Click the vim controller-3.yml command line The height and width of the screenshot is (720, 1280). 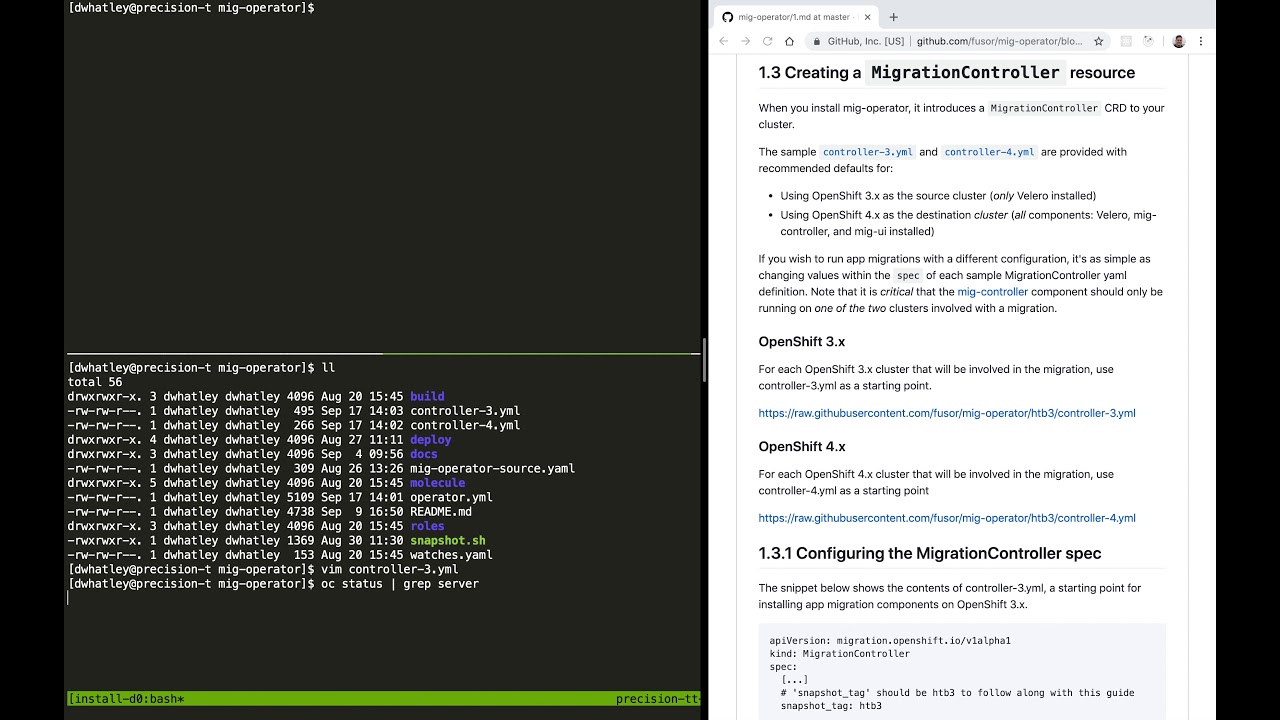[x=390, y=569]
